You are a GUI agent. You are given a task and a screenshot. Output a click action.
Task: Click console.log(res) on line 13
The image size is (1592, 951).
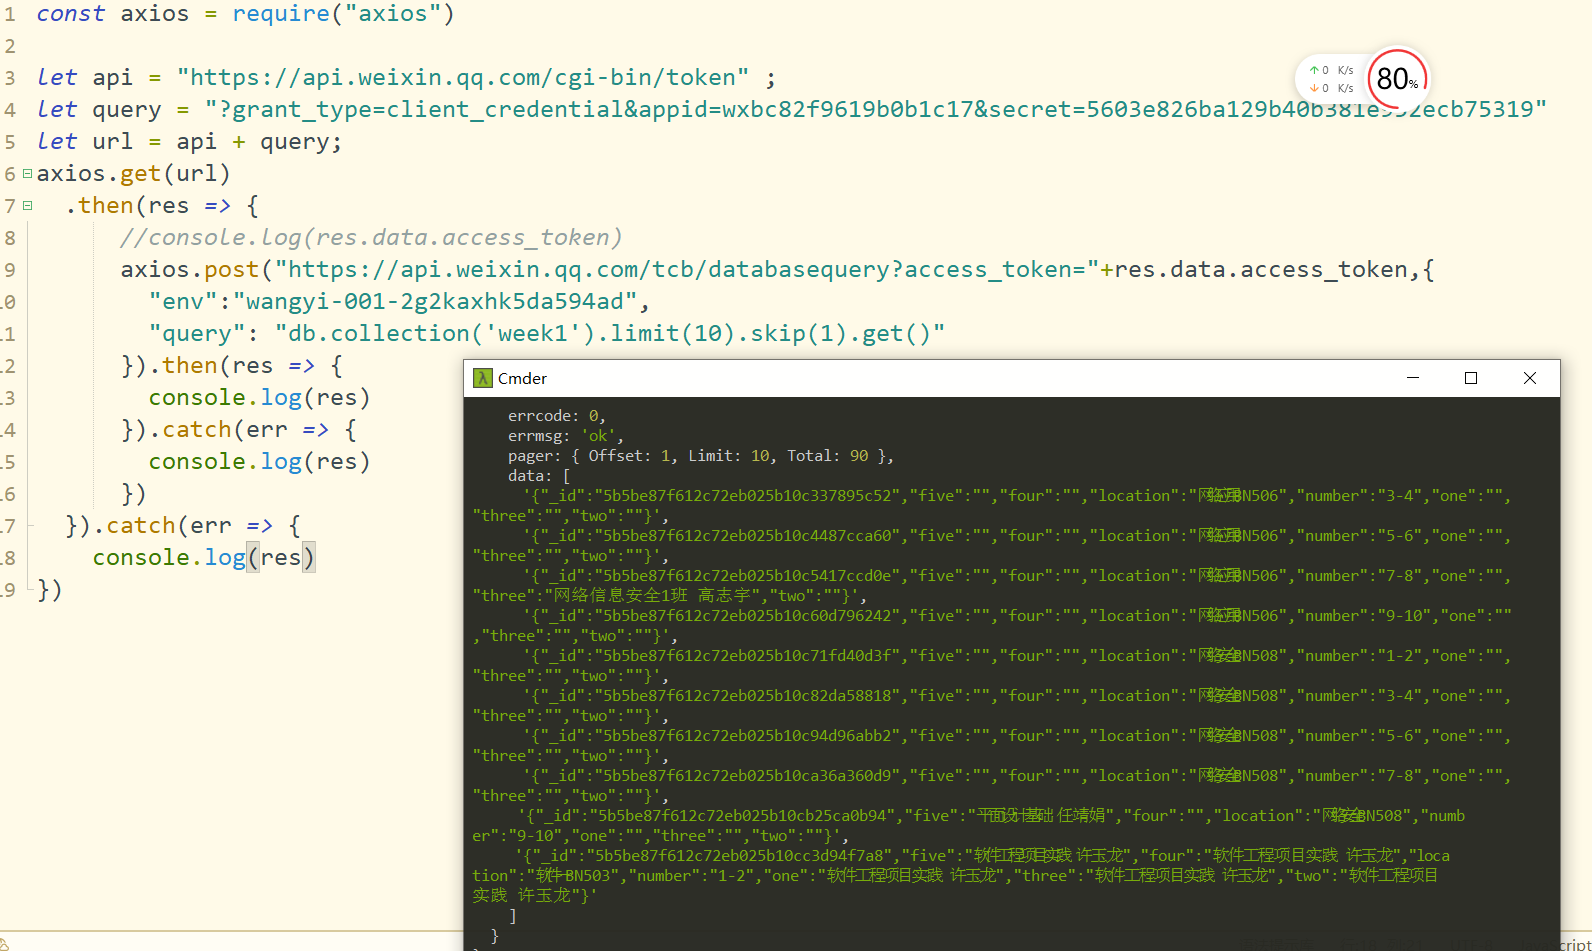tap(260, 398)
